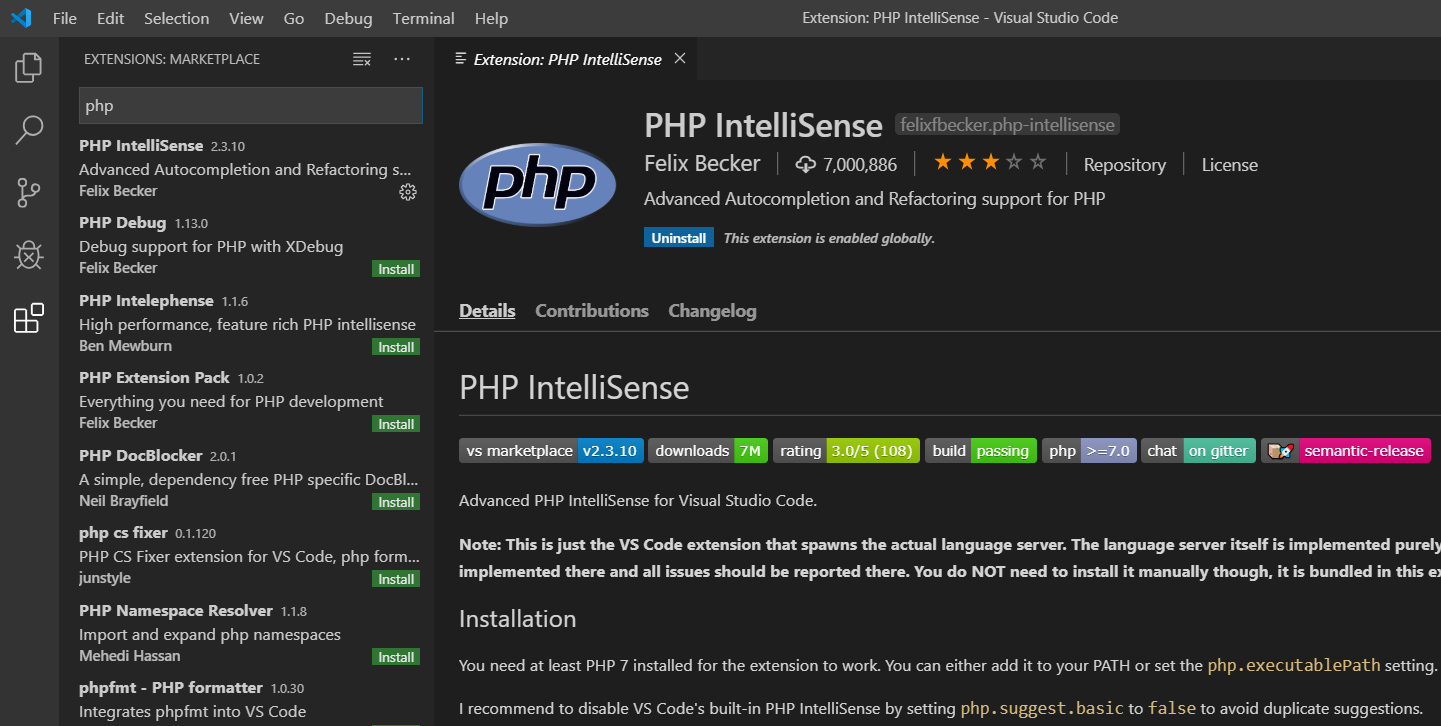Click the downloads 7M badge
This screenshot has height=726, width=1441.
click(x=708, y=451)
